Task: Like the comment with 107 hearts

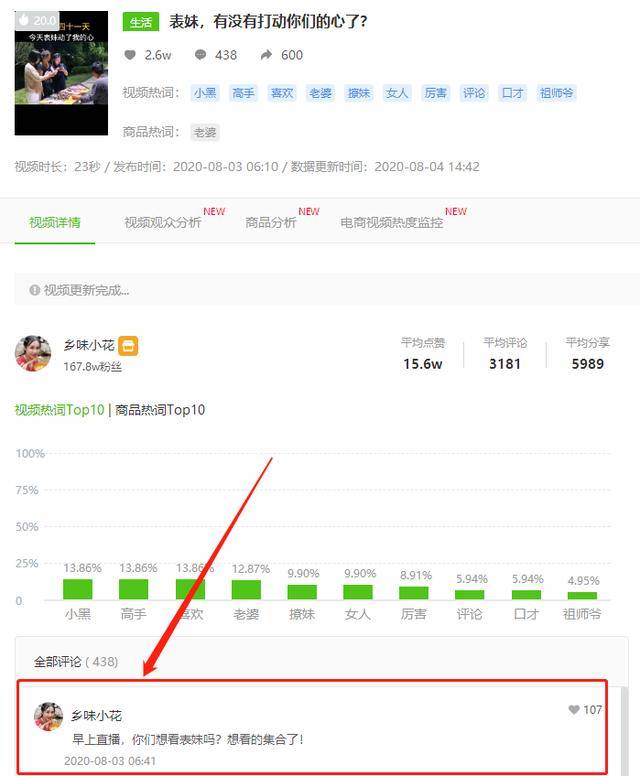Action: point(574,710)
